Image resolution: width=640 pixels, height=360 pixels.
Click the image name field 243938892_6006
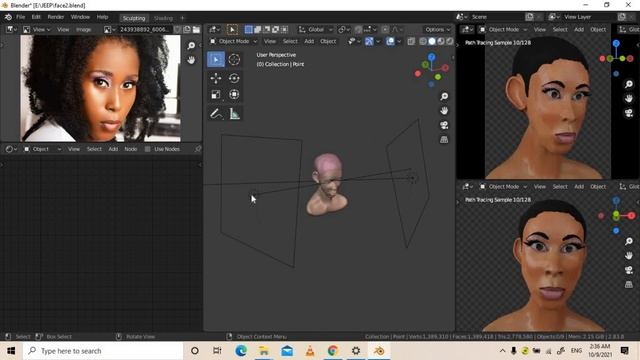coord(144,29)
